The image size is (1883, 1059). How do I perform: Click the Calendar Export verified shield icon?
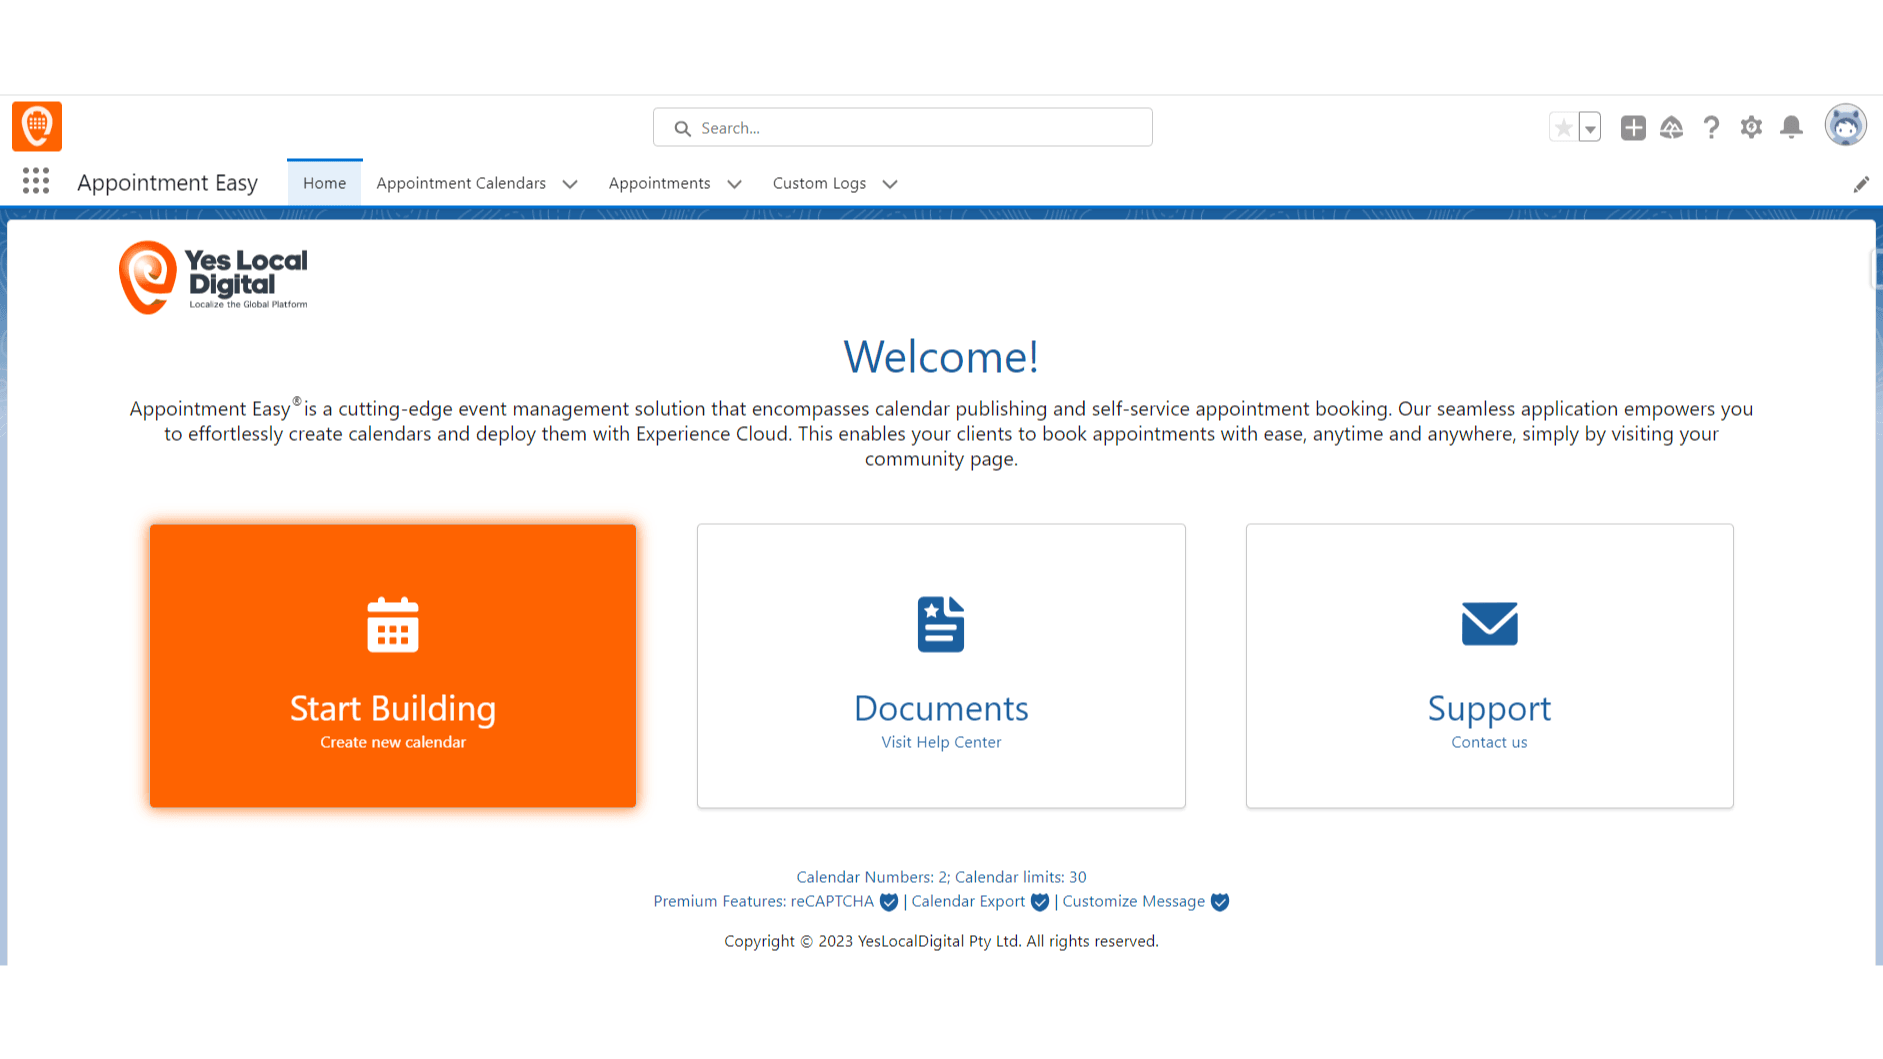tap(1040, 902)
